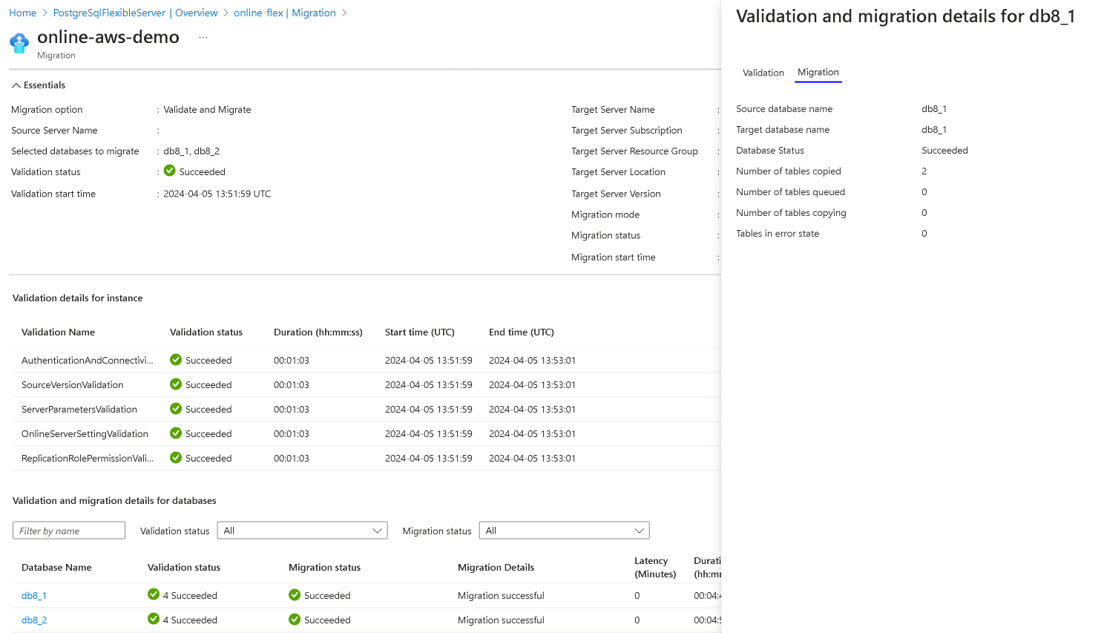Click the green check icon for AuthenticationAndConnectivity validation
1104x633 pixels.
176,360
